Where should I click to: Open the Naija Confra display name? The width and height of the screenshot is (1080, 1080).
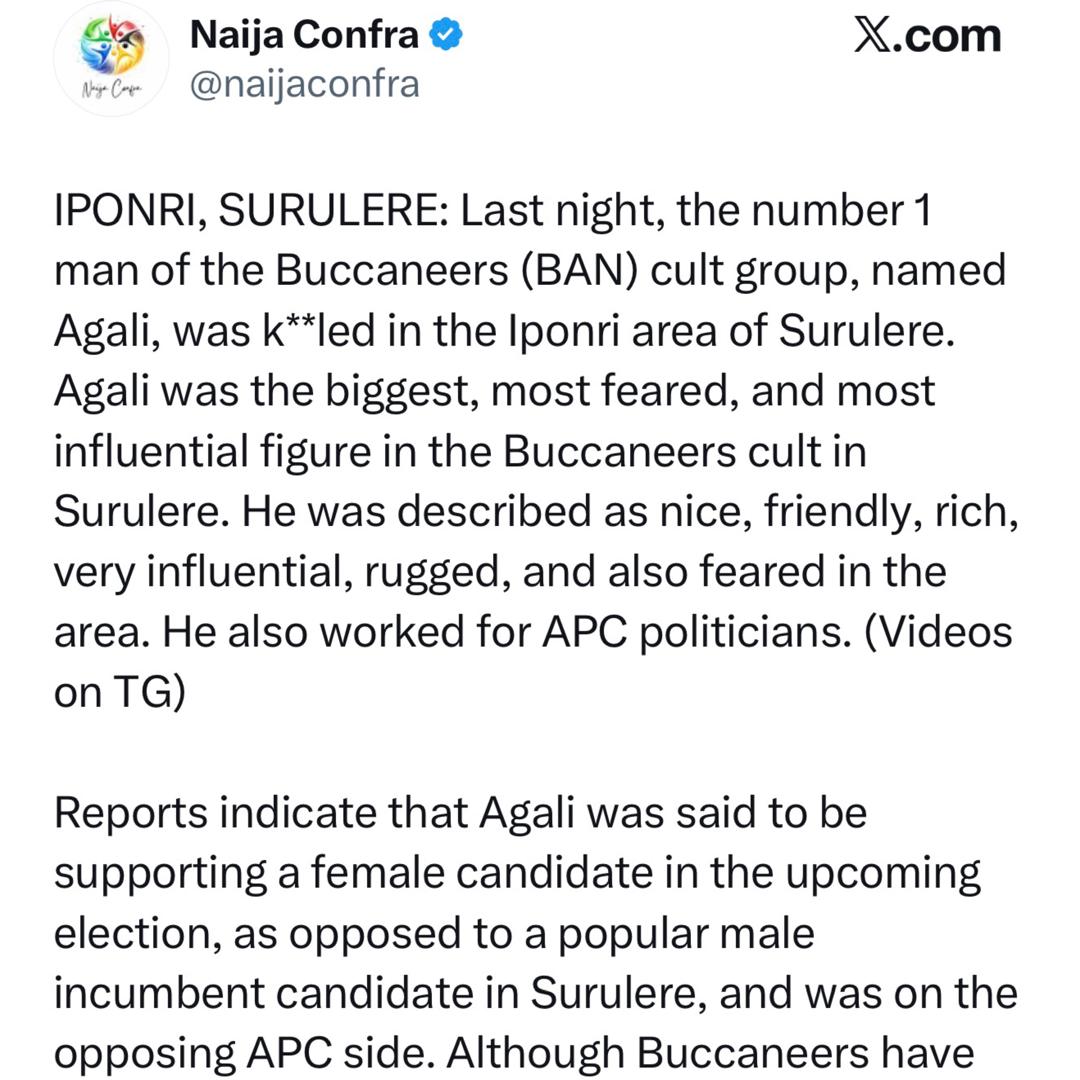tap(304, 36)
